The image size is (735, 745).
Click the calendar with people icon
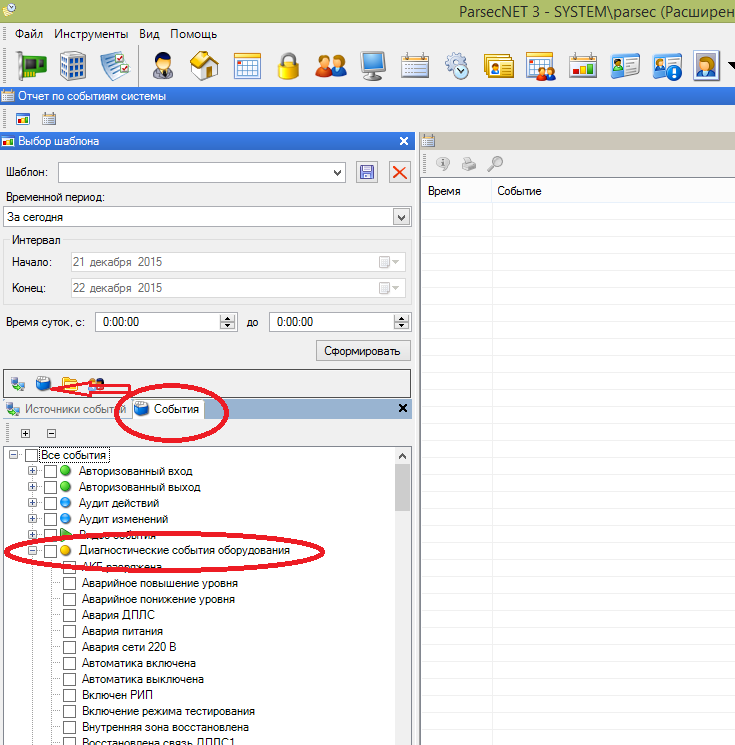541,66
